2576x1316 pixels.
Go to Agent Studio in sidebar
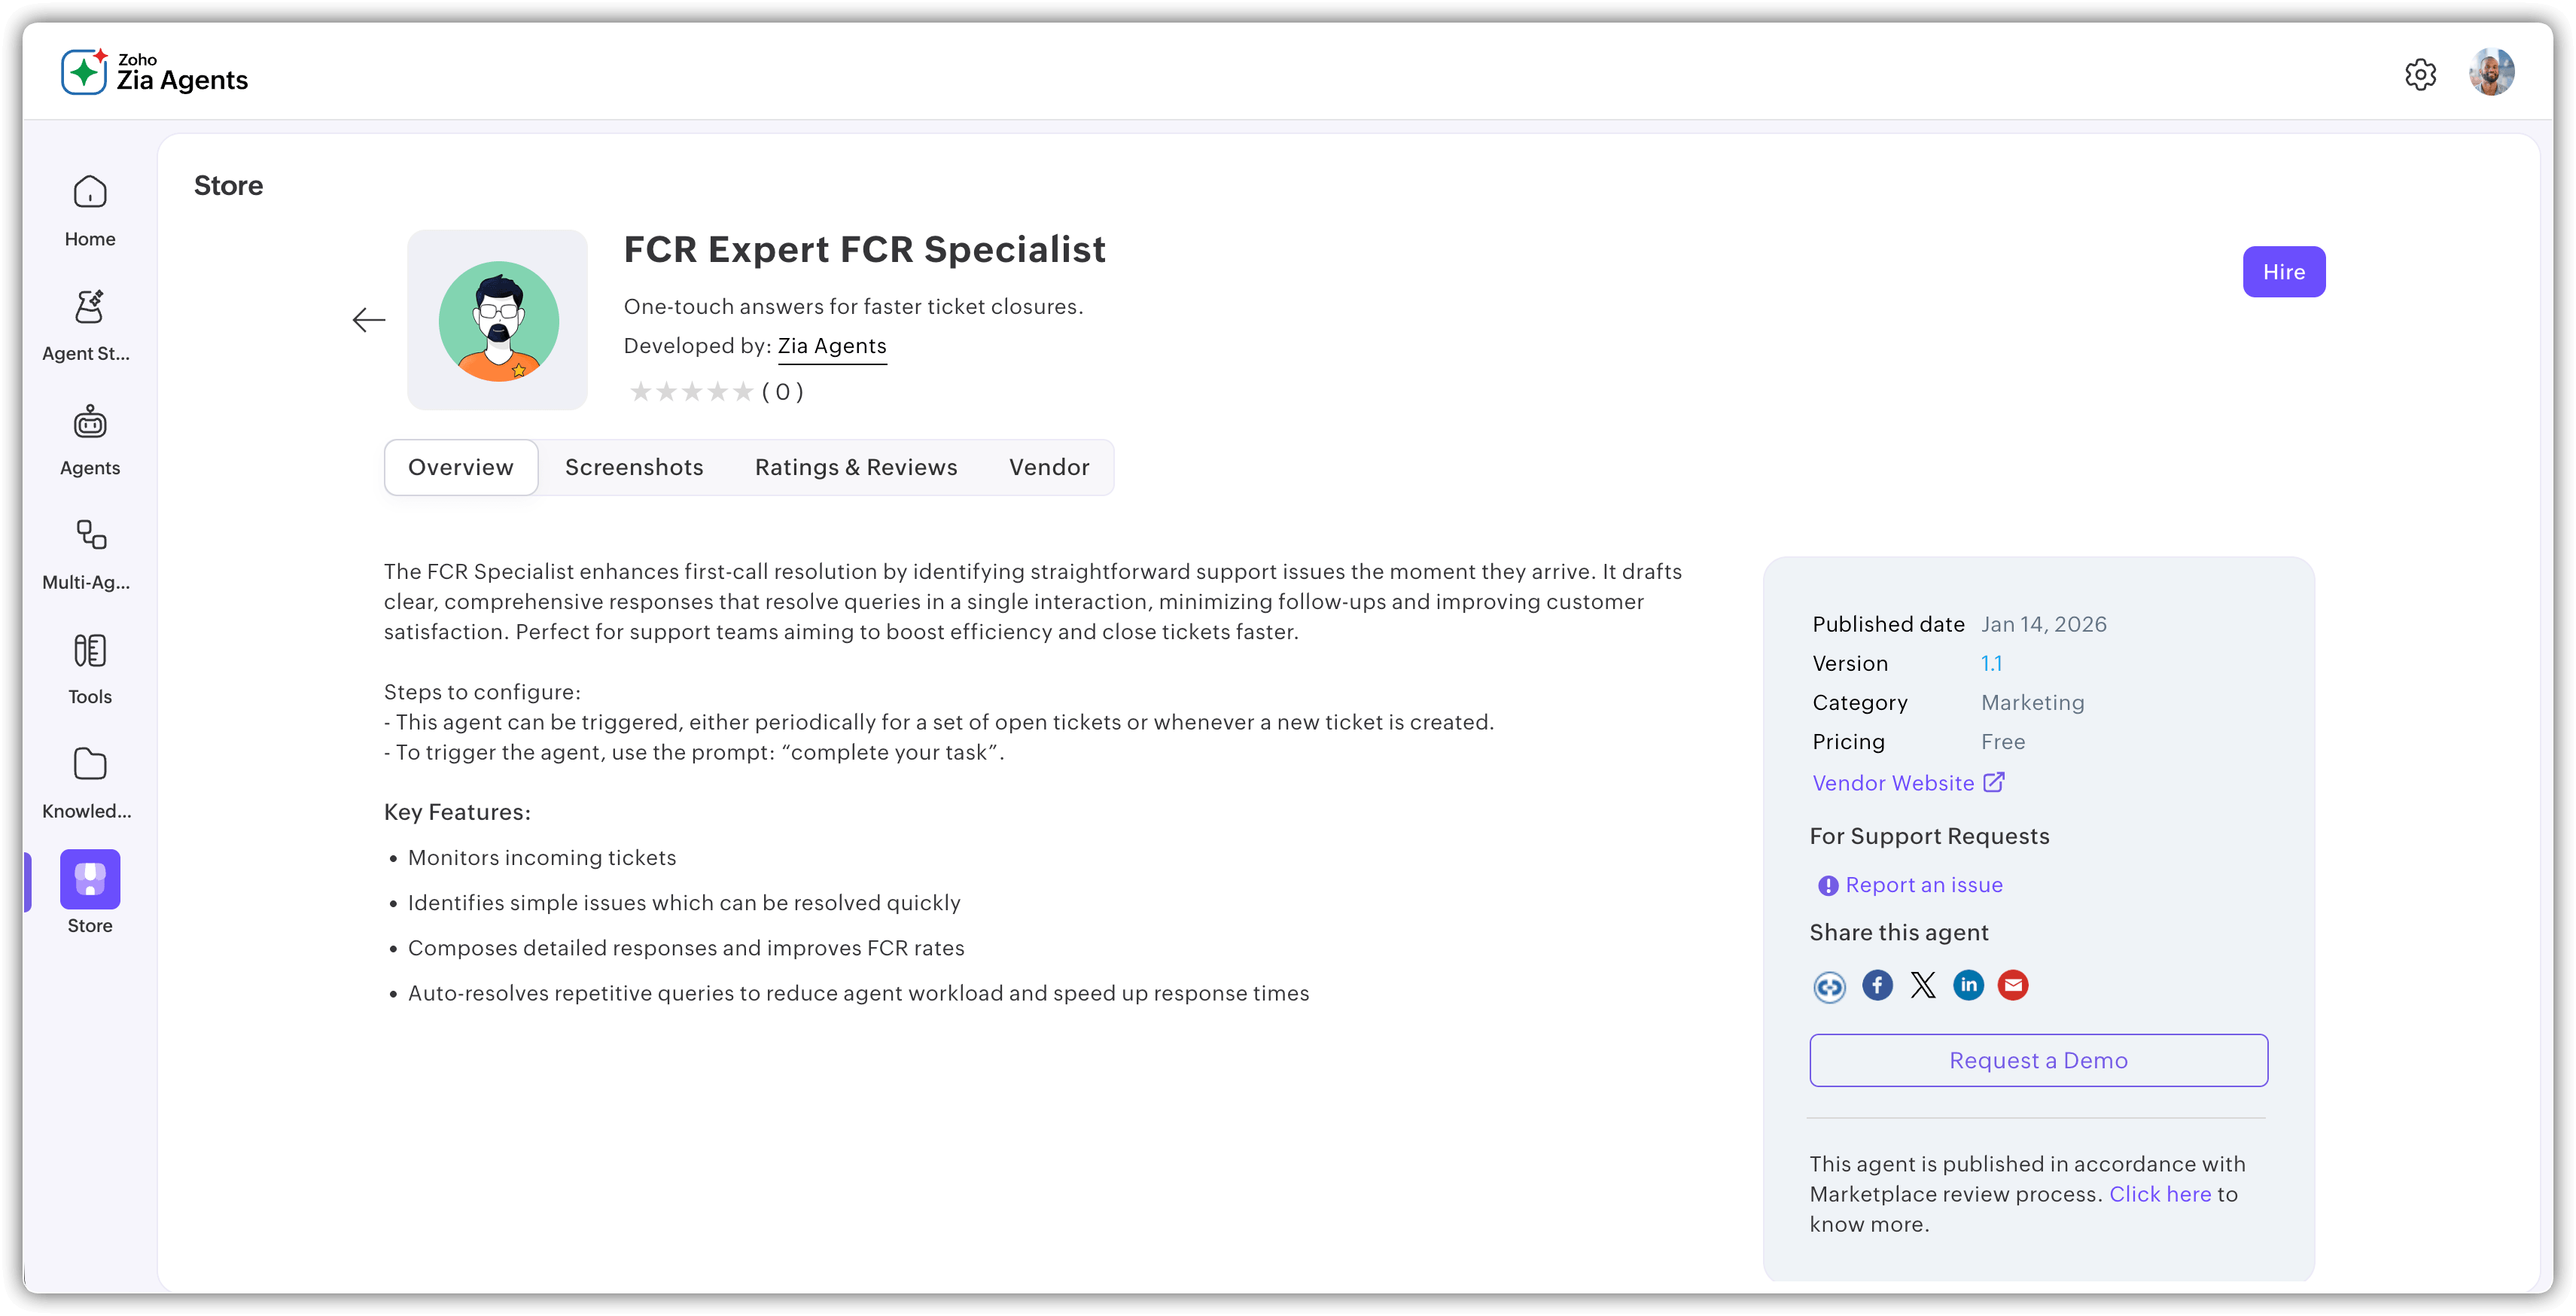coord(90,307)
